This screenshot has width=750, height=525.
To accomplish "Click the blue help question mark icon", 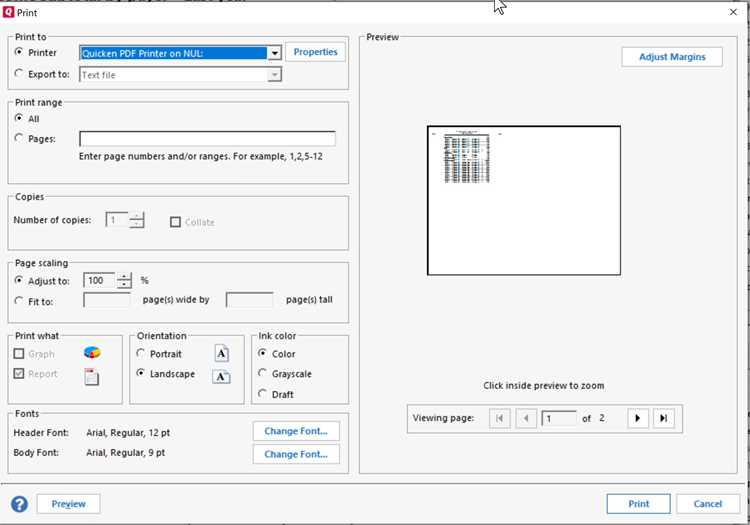I will (20, 504).
